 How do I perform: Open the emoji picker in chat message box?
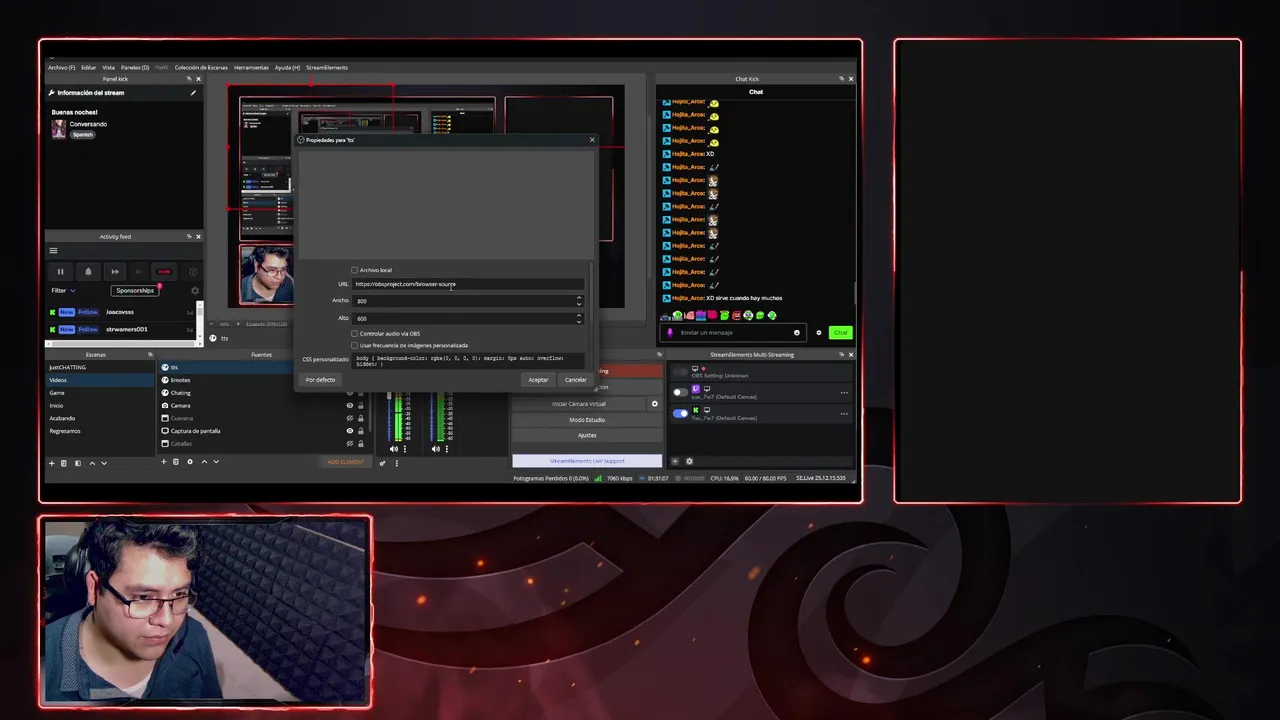pyautogui.click(x=797, y=333)
